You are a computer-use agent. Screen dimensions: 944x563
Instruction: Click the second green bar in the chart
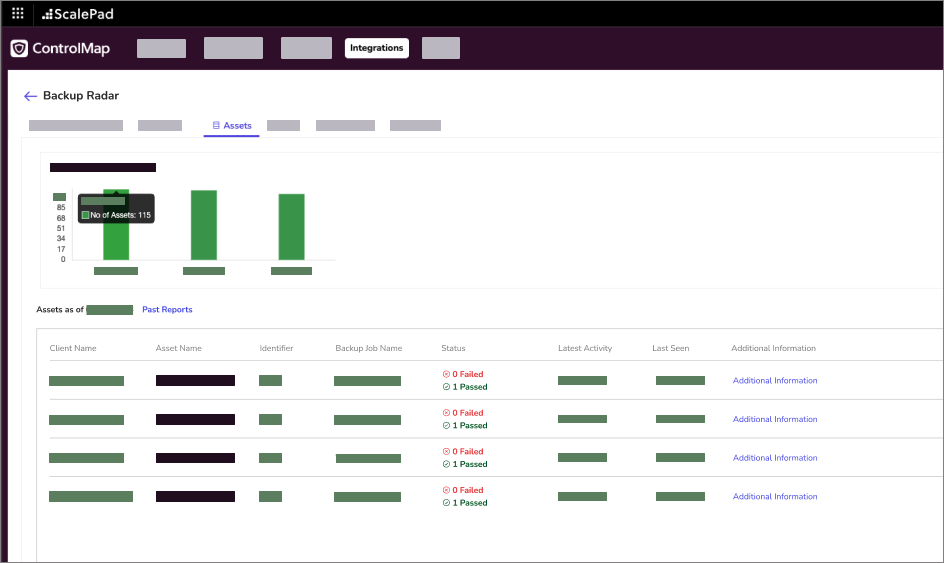pos(204,225)
